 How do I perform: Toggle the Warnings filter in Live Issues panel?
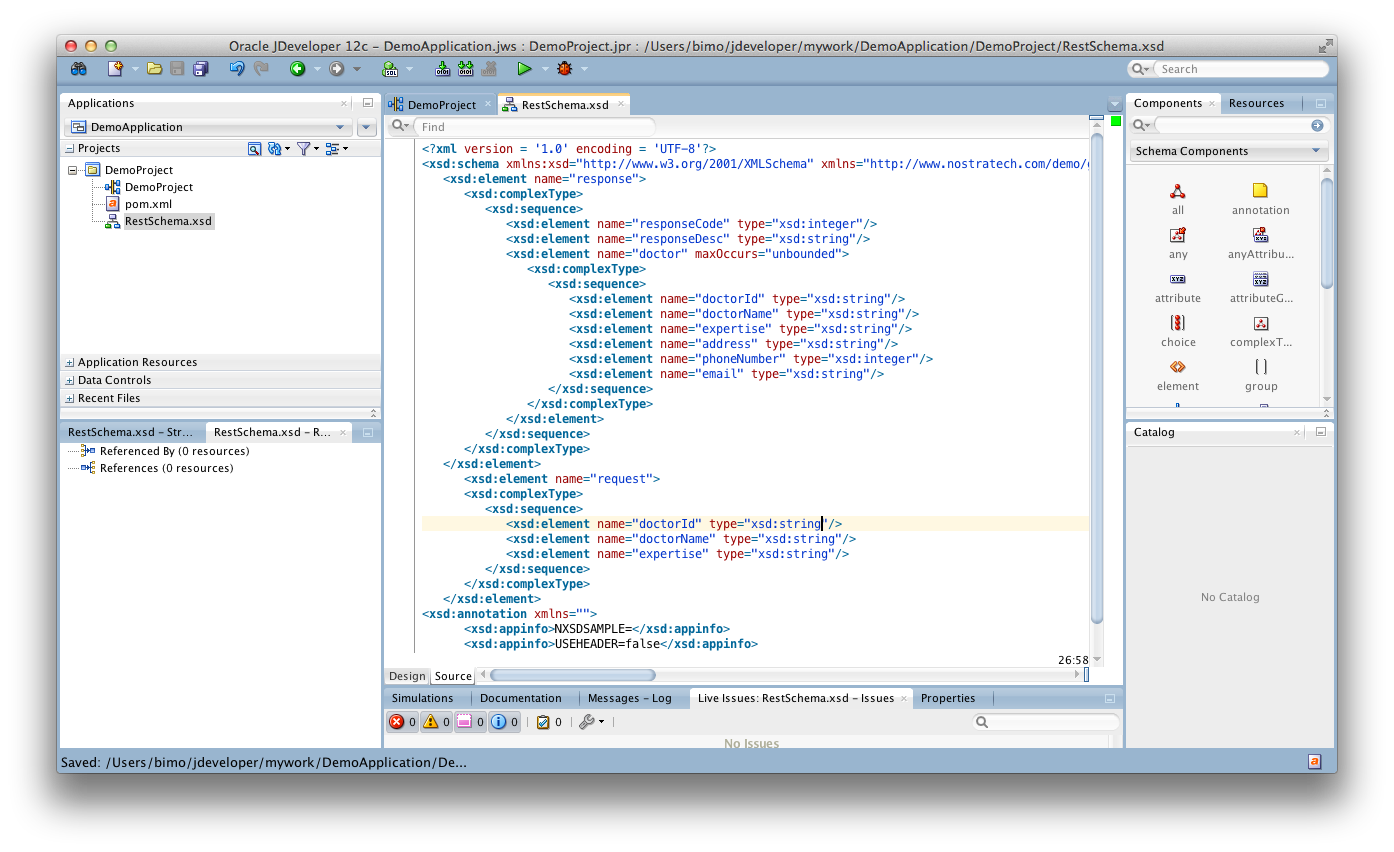tap(435, 721)
